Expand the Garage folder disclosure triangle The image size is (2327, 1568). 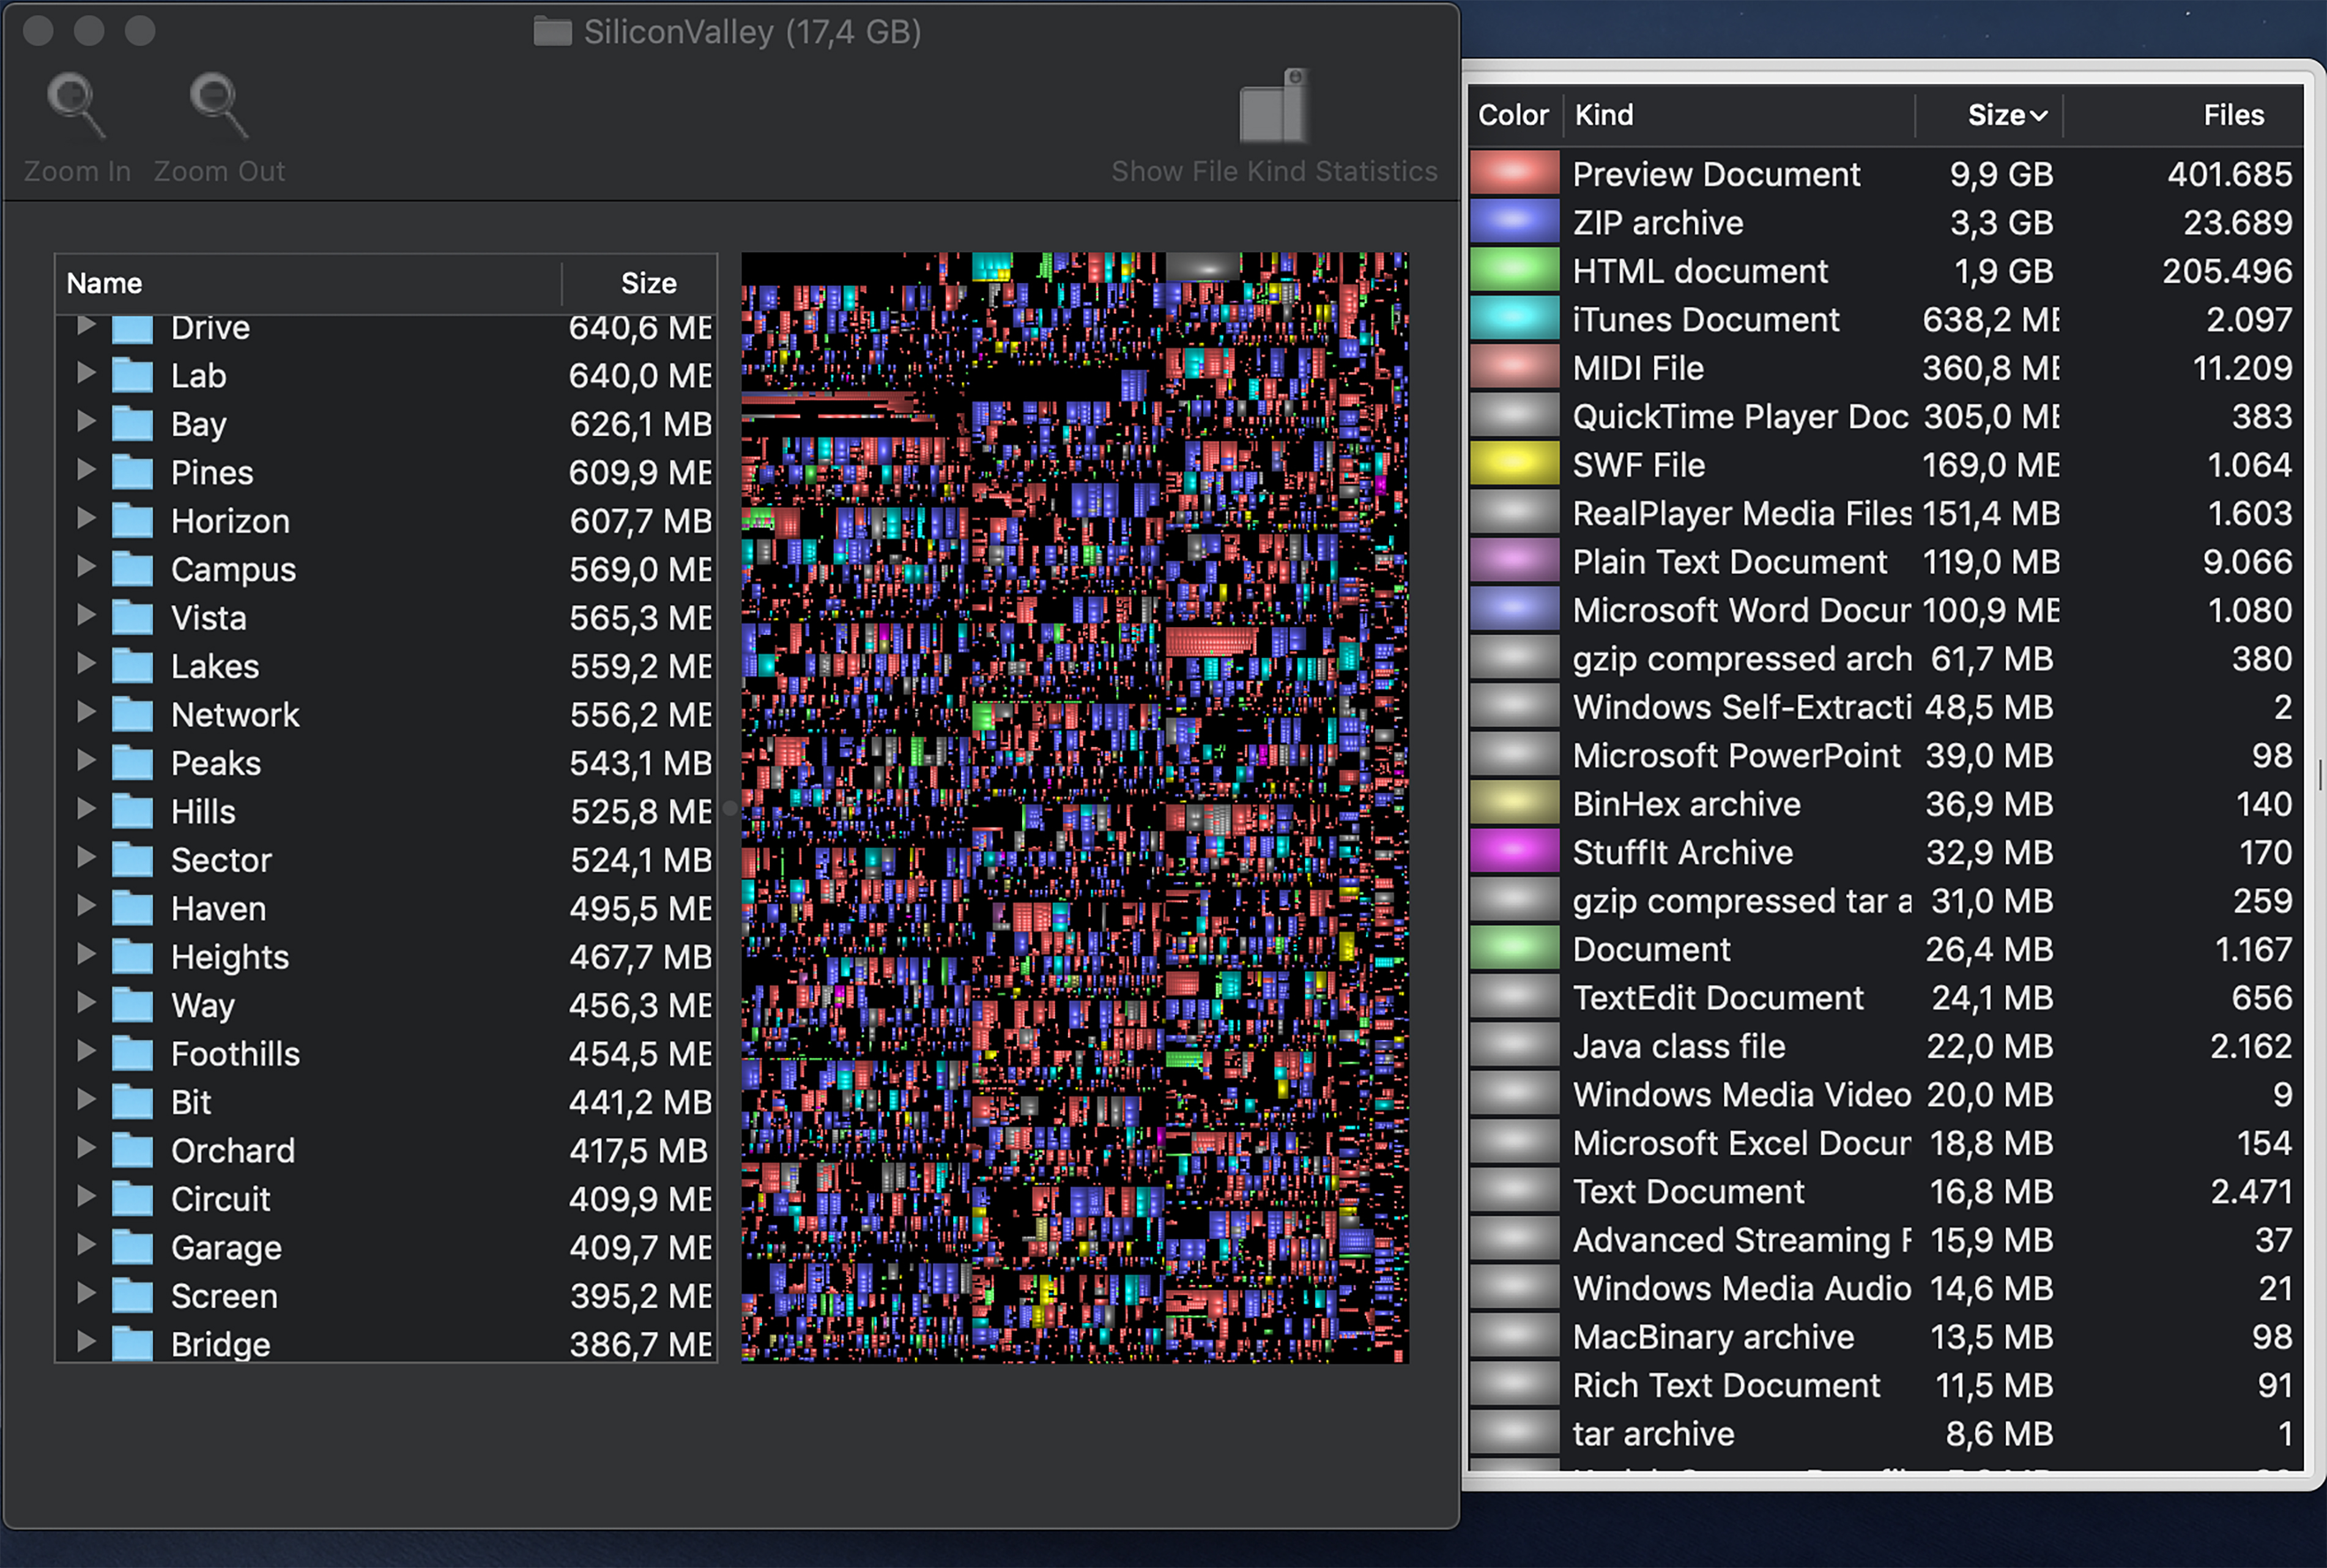(86, 1245)
